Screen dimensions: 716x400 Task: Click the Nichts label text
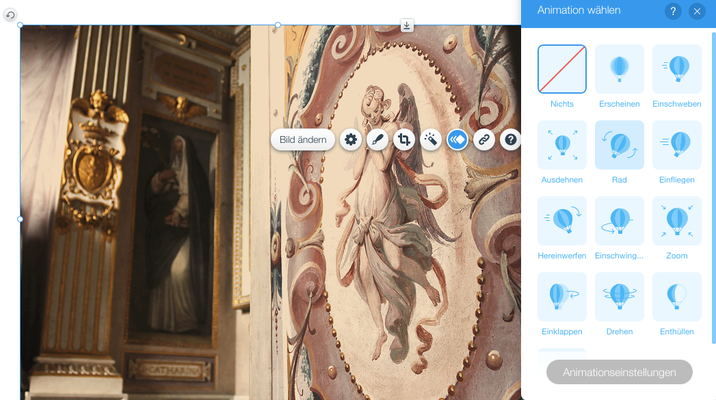pos(562,104)
